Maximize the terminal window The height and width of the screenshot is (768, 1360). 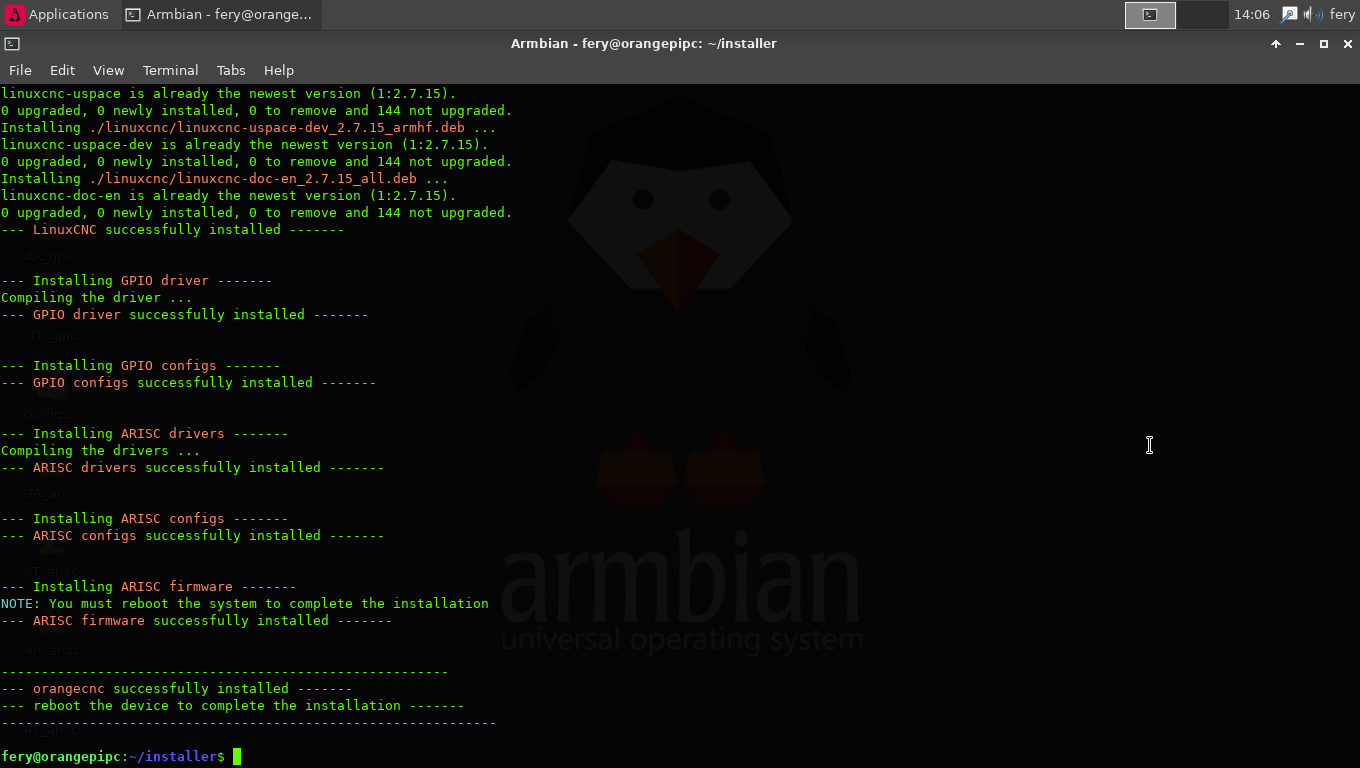tap(1324, 44)
